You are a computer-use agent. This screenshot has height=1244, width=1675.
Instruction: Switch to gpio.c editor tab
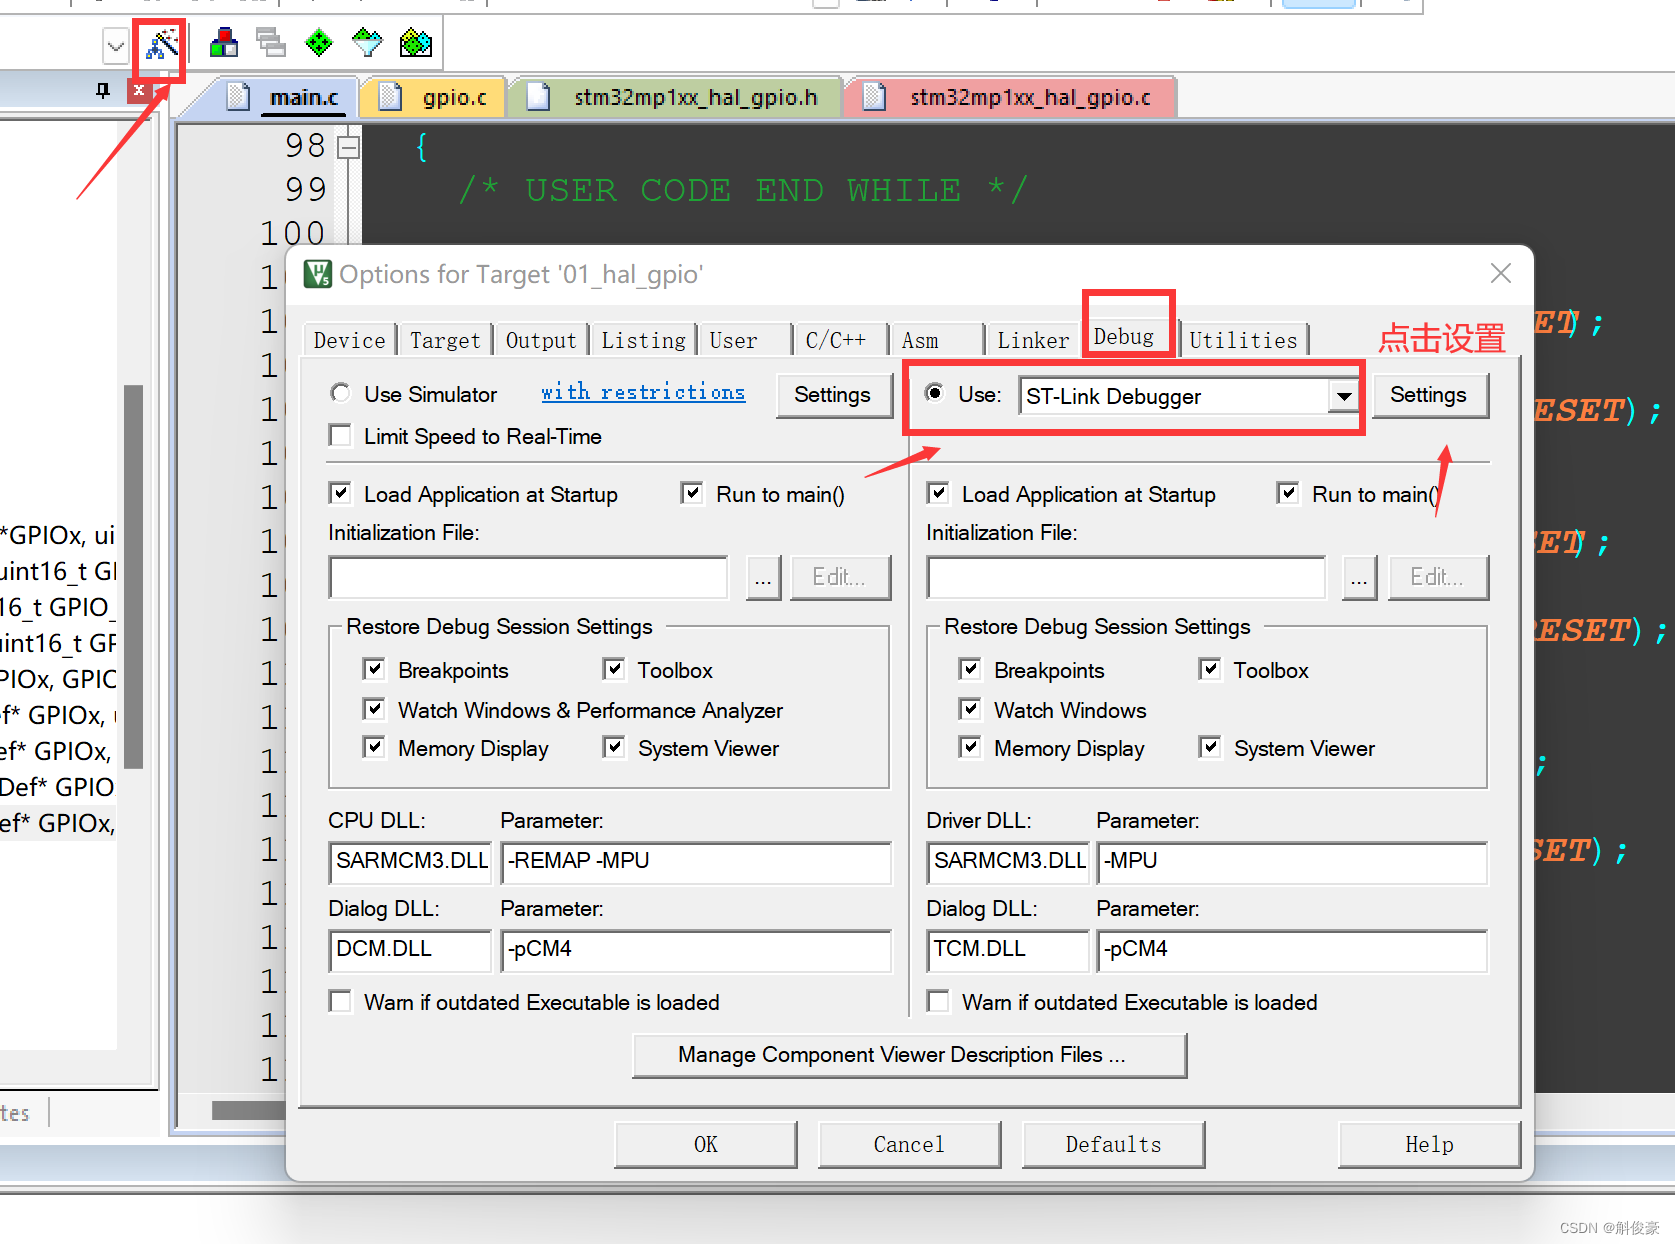tap(432, 97)
